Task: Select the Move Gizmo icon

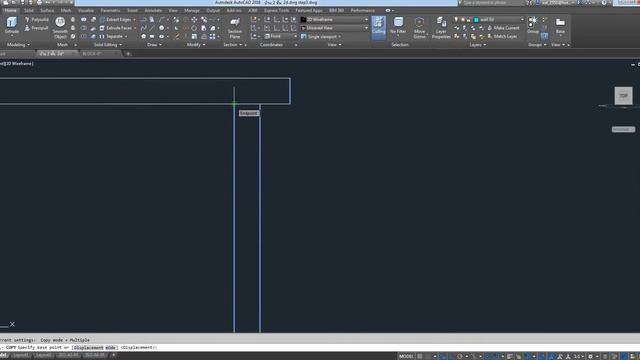Action: [x=419, y=27]
